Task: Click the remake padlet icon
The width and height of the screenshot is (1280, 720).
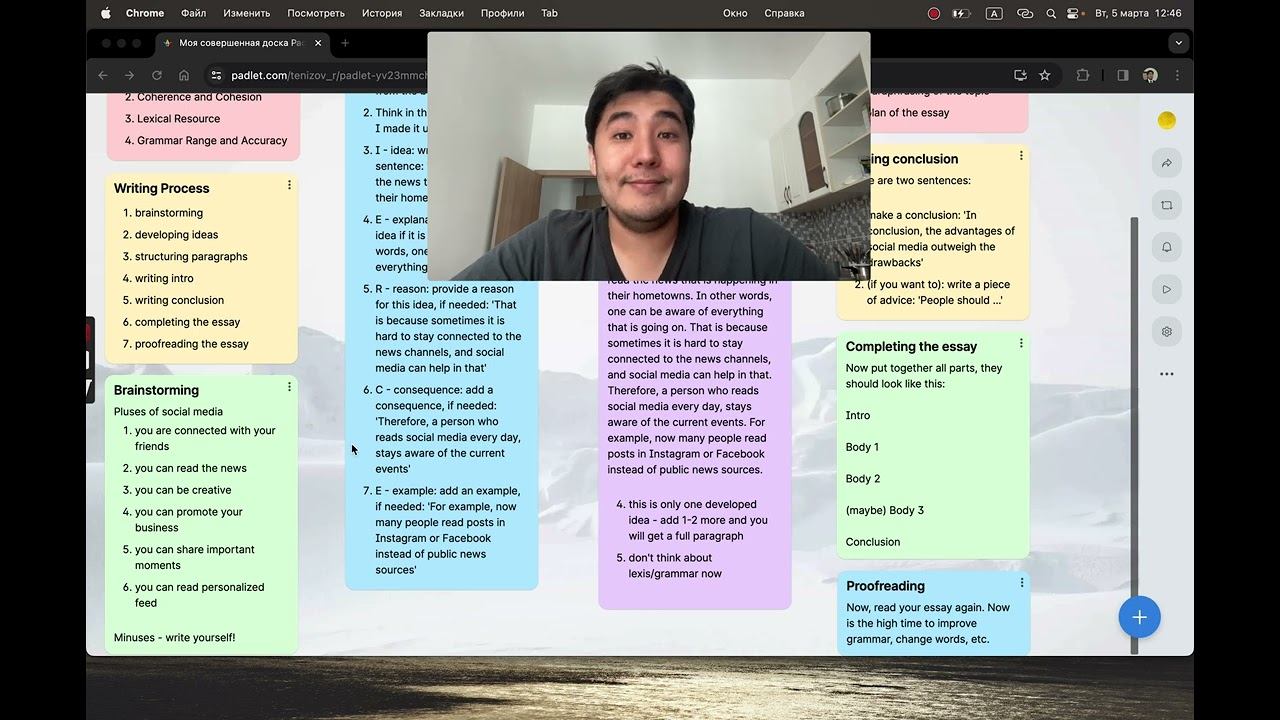Action: point(1166,205)
